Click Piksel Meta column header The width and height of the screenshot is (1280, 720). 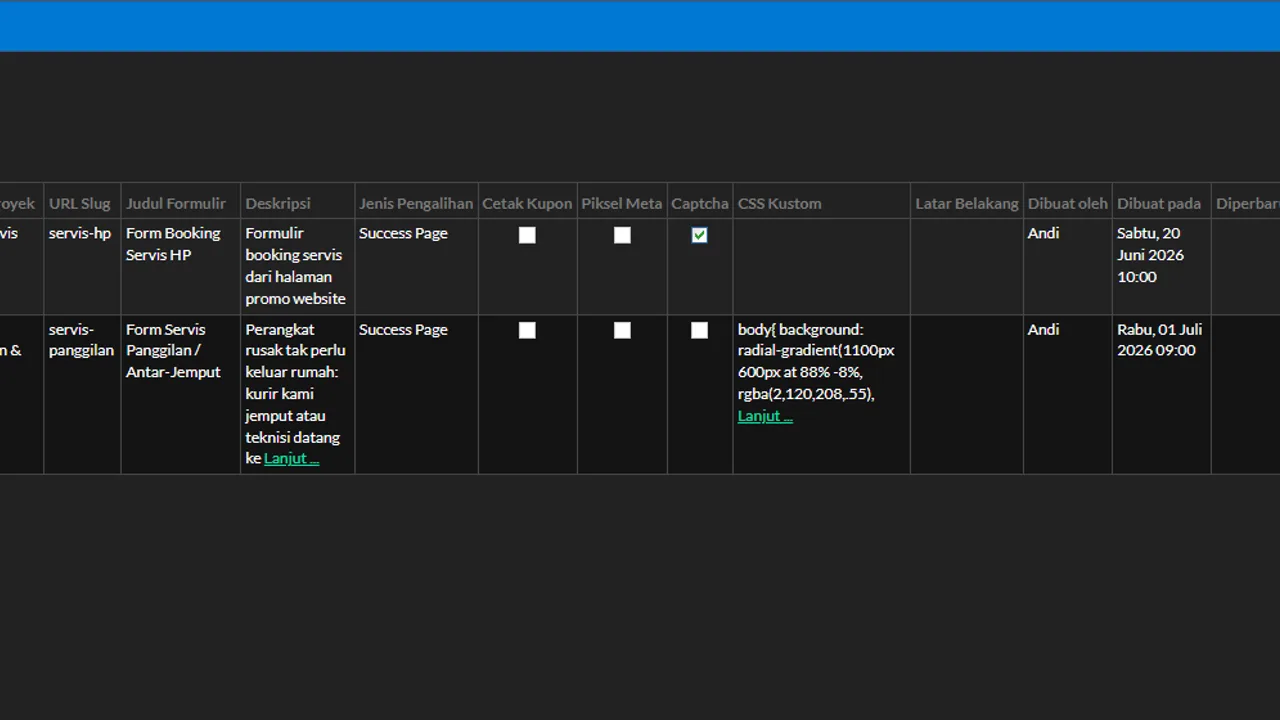622,203
